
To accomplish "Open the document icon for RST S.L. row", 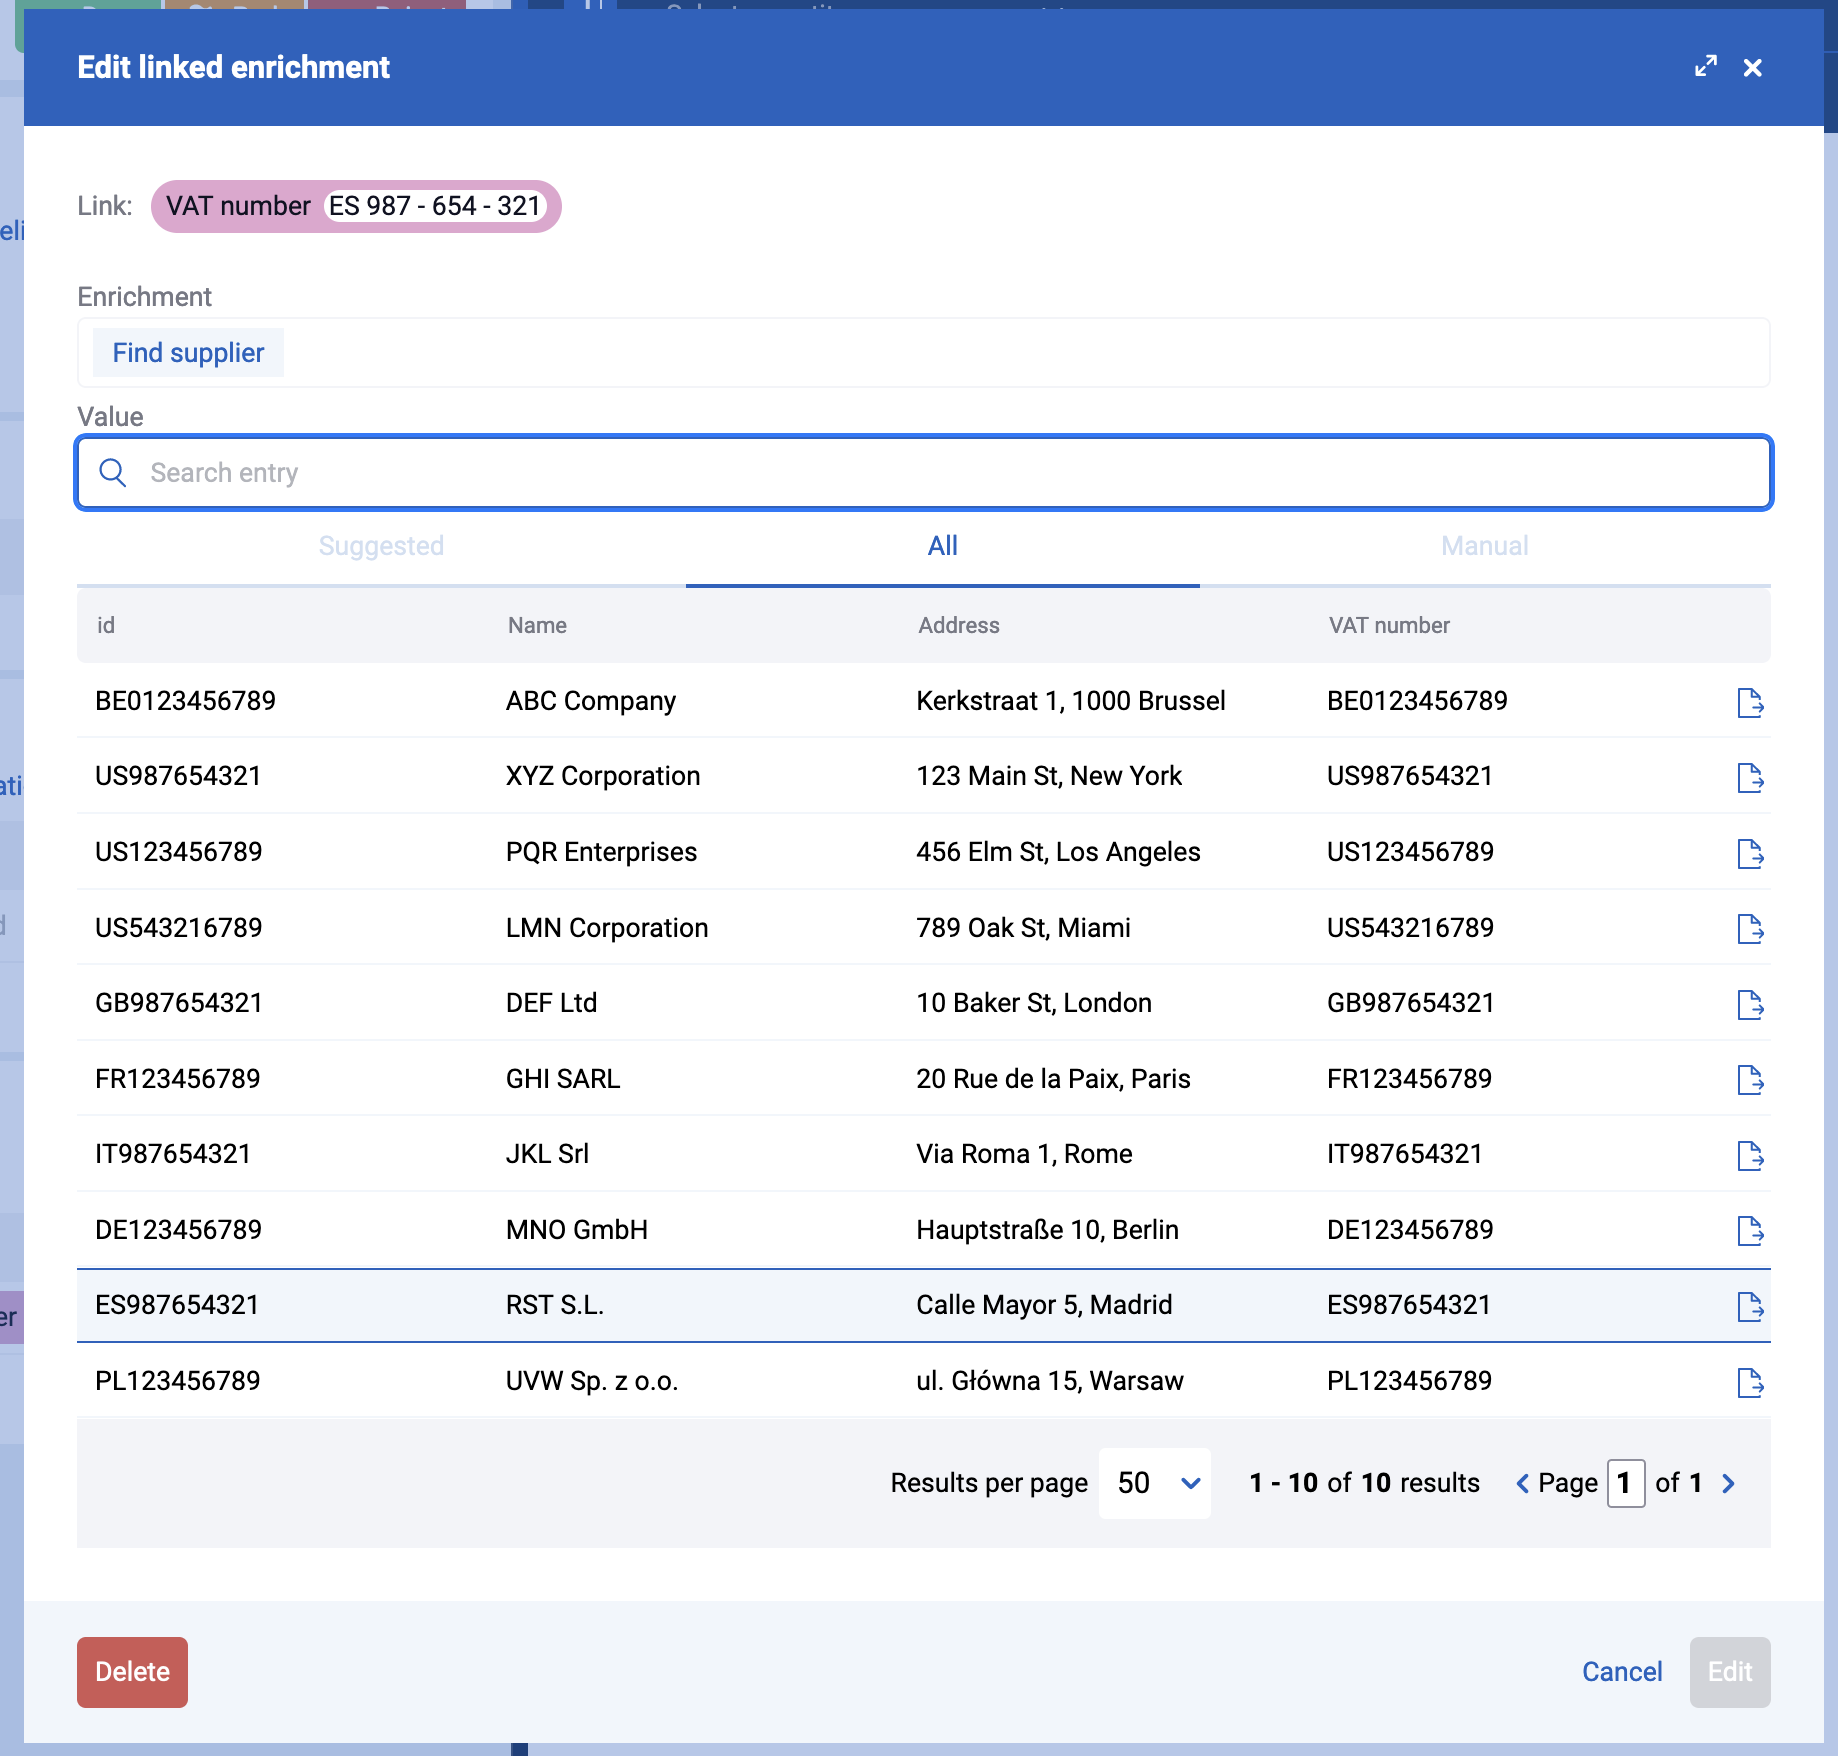I will [1750, 1306].
